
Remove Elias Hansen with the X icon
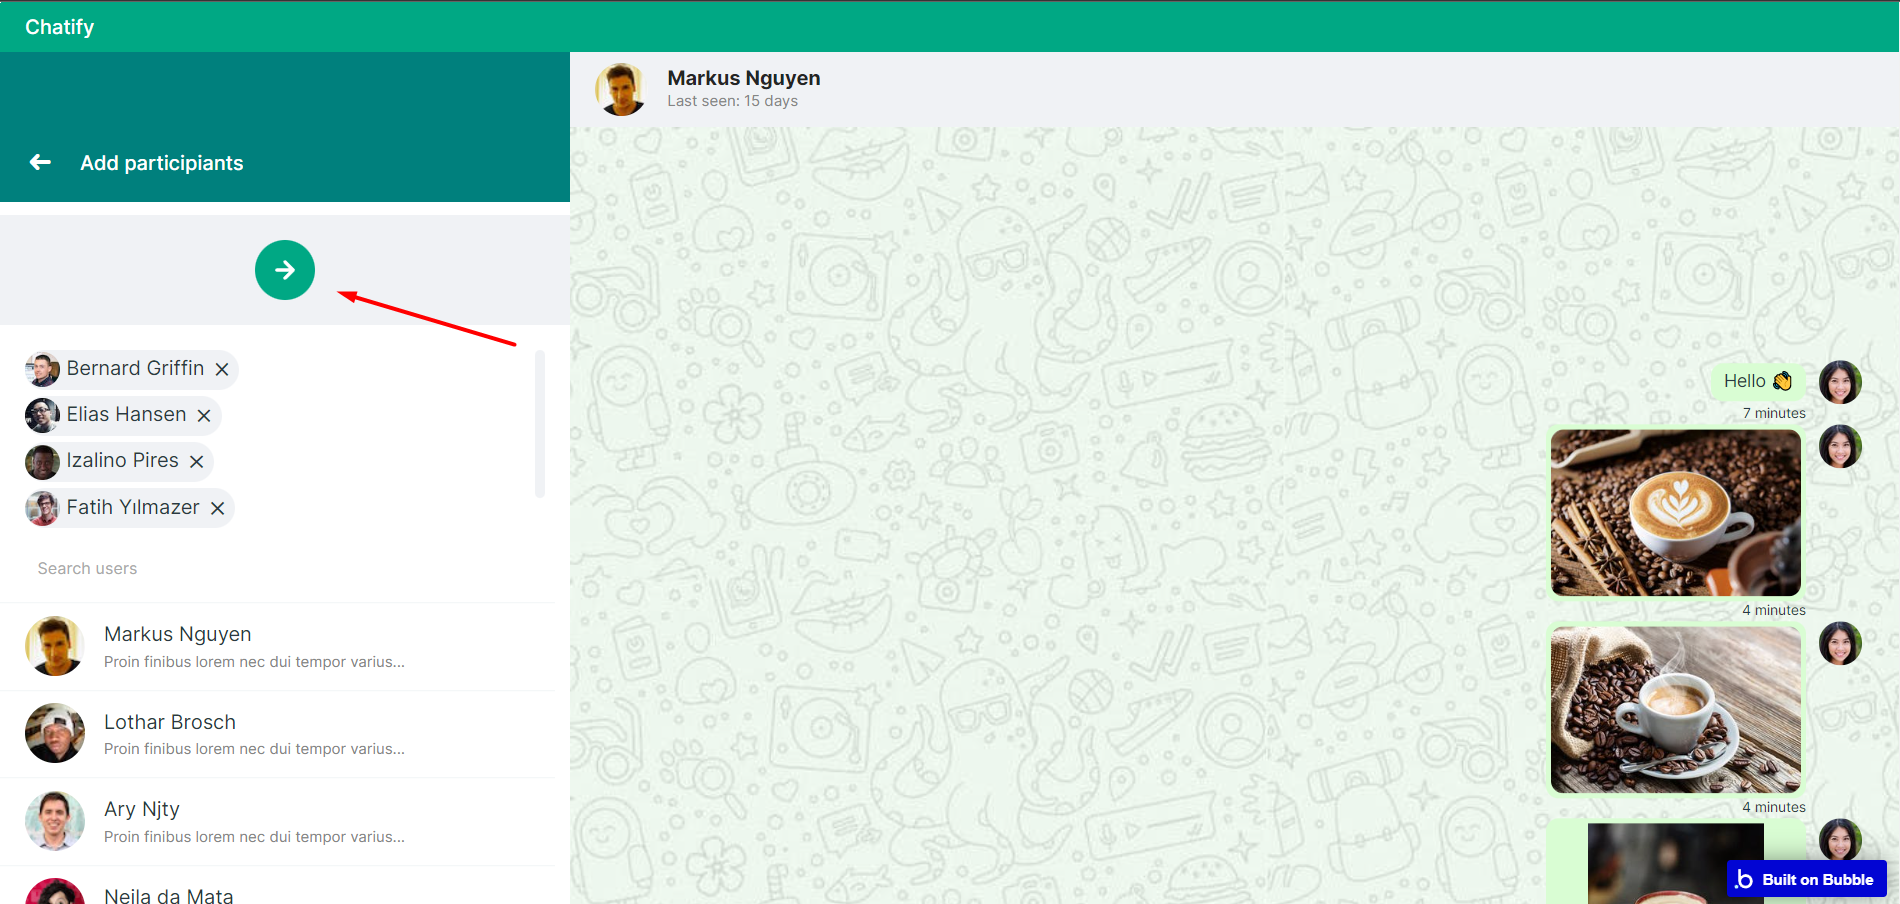point(204,415)
